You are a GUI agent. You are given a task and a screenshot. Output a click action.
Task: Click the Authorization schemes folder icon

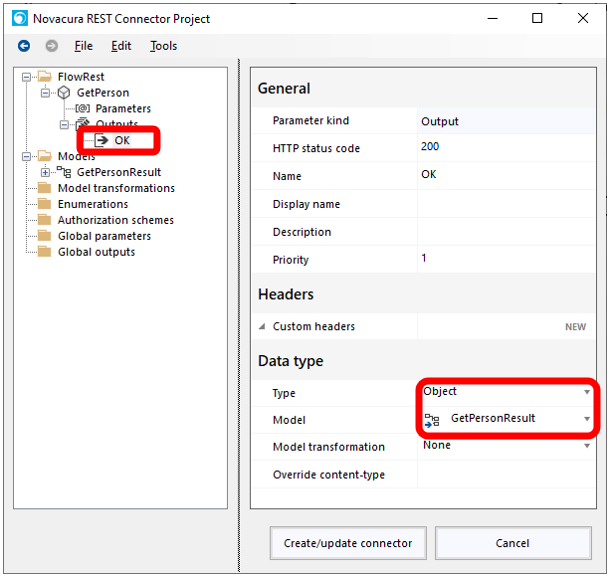pyautogui.click(x=45, y=220)
